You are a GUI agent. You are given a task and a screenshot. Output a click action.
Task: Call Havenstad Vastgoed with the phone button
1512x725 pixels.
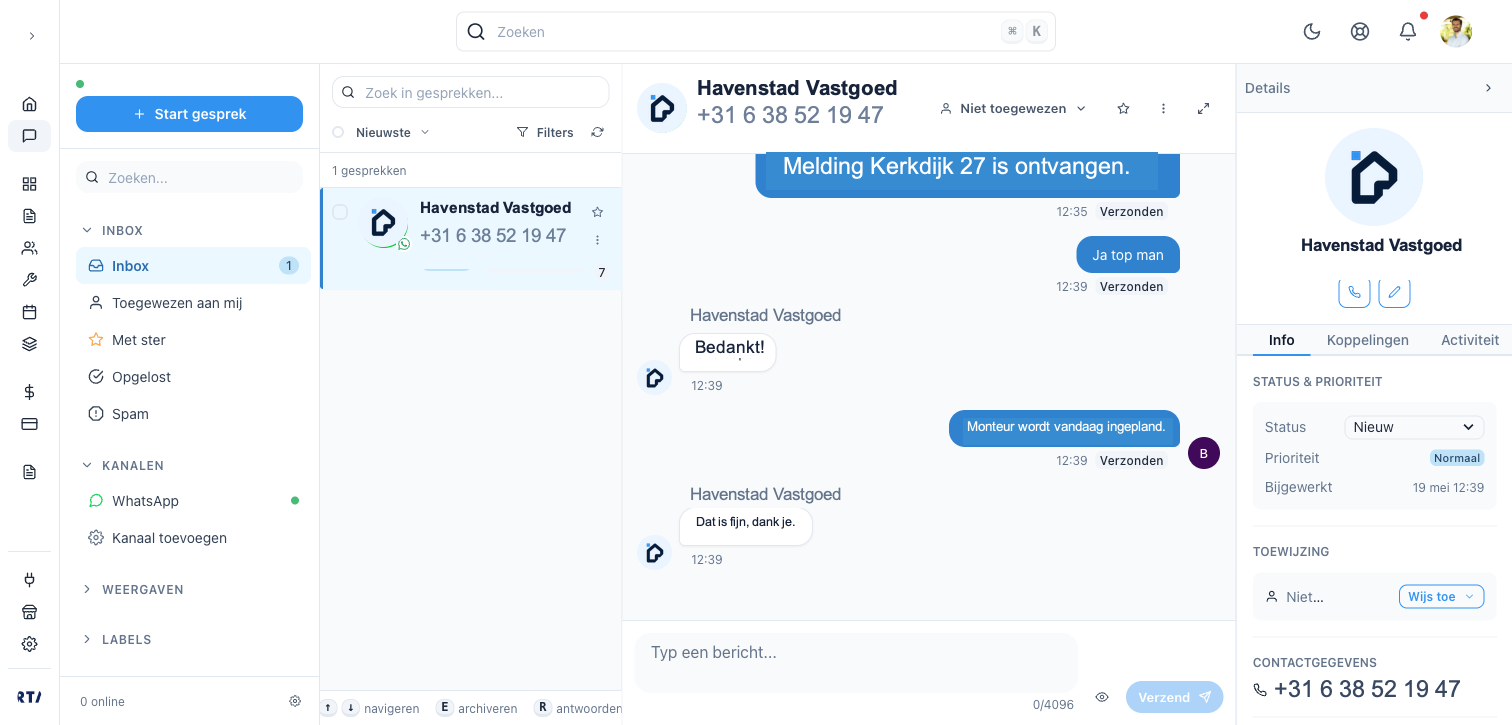(1354, 292)
